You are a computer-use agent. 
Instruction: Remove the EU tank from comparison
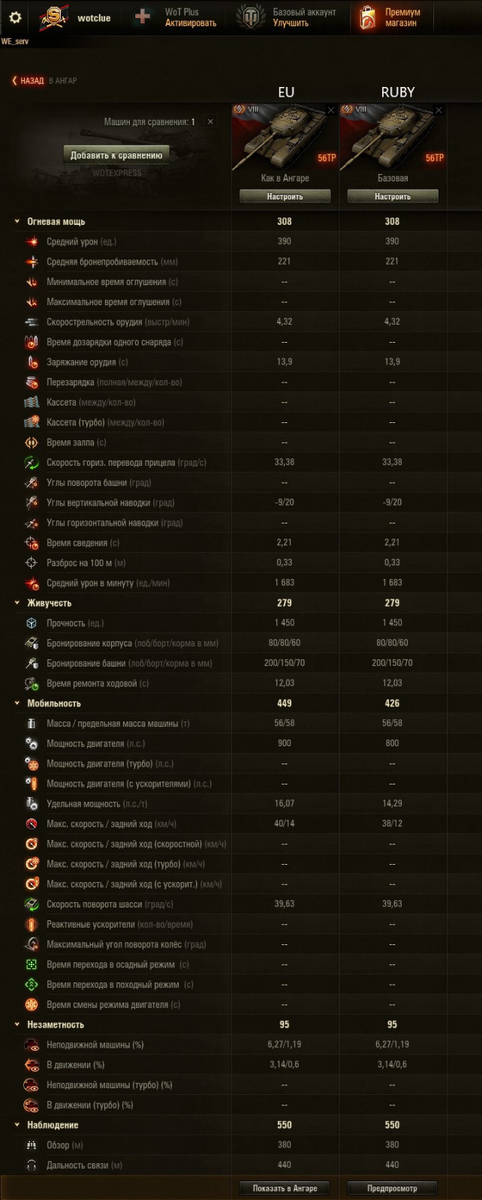click(331, 110)
